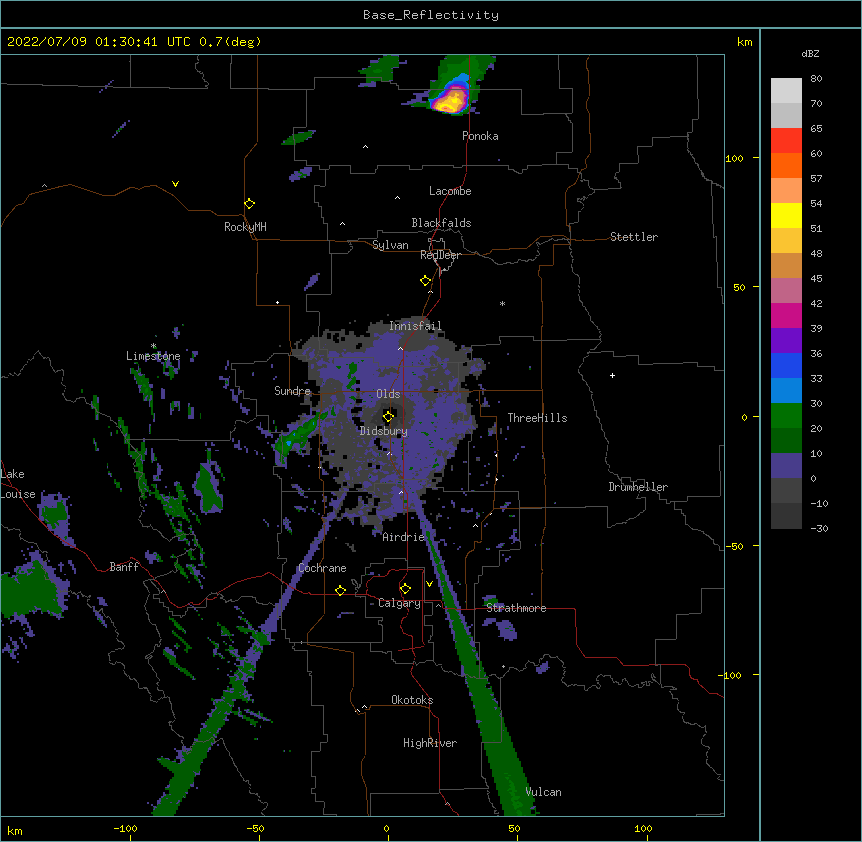Click the RockyMH label
Screen dimensions: 862x842
pos(245,227)
